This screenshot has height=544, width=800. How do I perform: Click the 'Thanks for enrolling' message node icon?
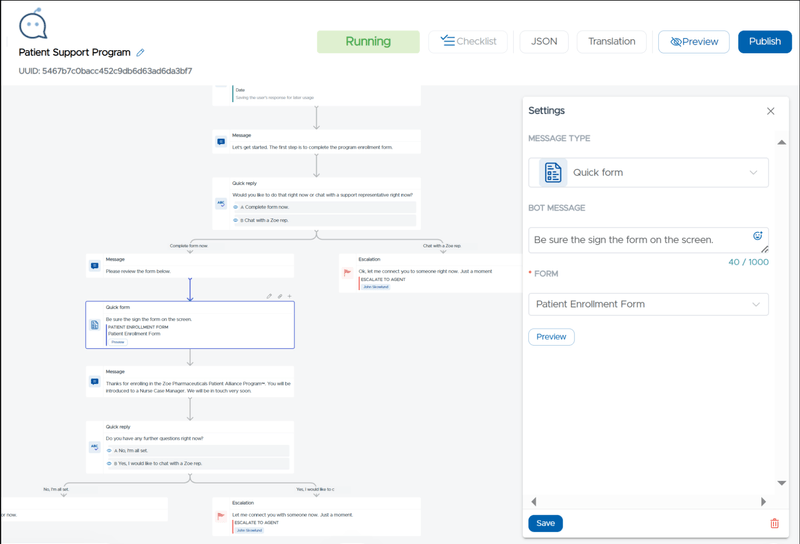pos(94,381)
